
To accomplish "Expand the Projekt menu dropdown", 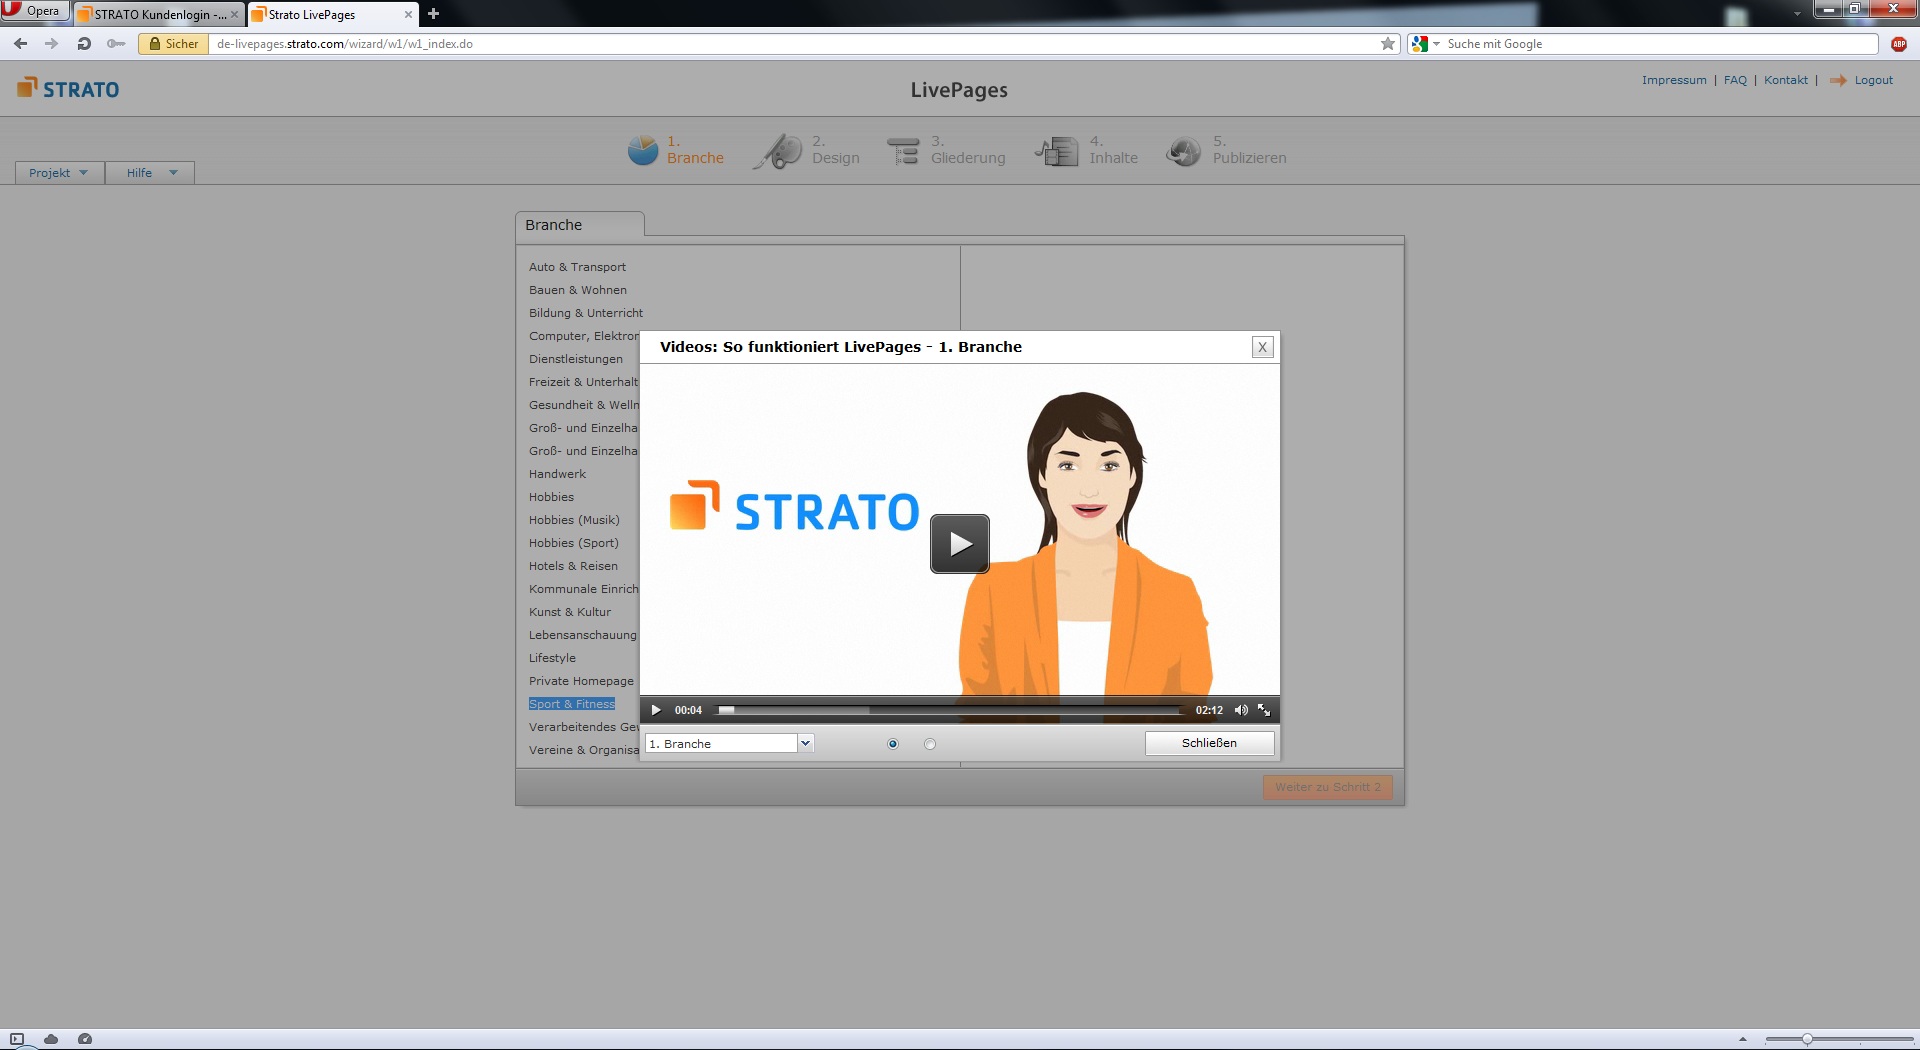I will tap(59, 173).
